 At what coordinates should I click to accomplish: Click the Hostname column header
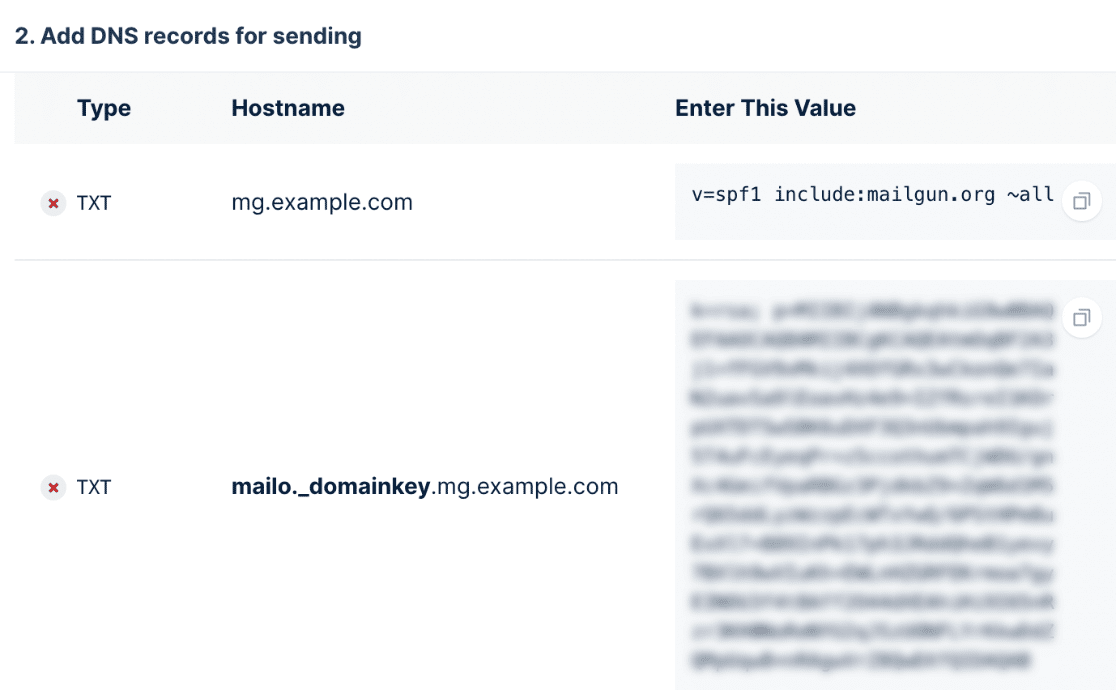pos(288,108)
